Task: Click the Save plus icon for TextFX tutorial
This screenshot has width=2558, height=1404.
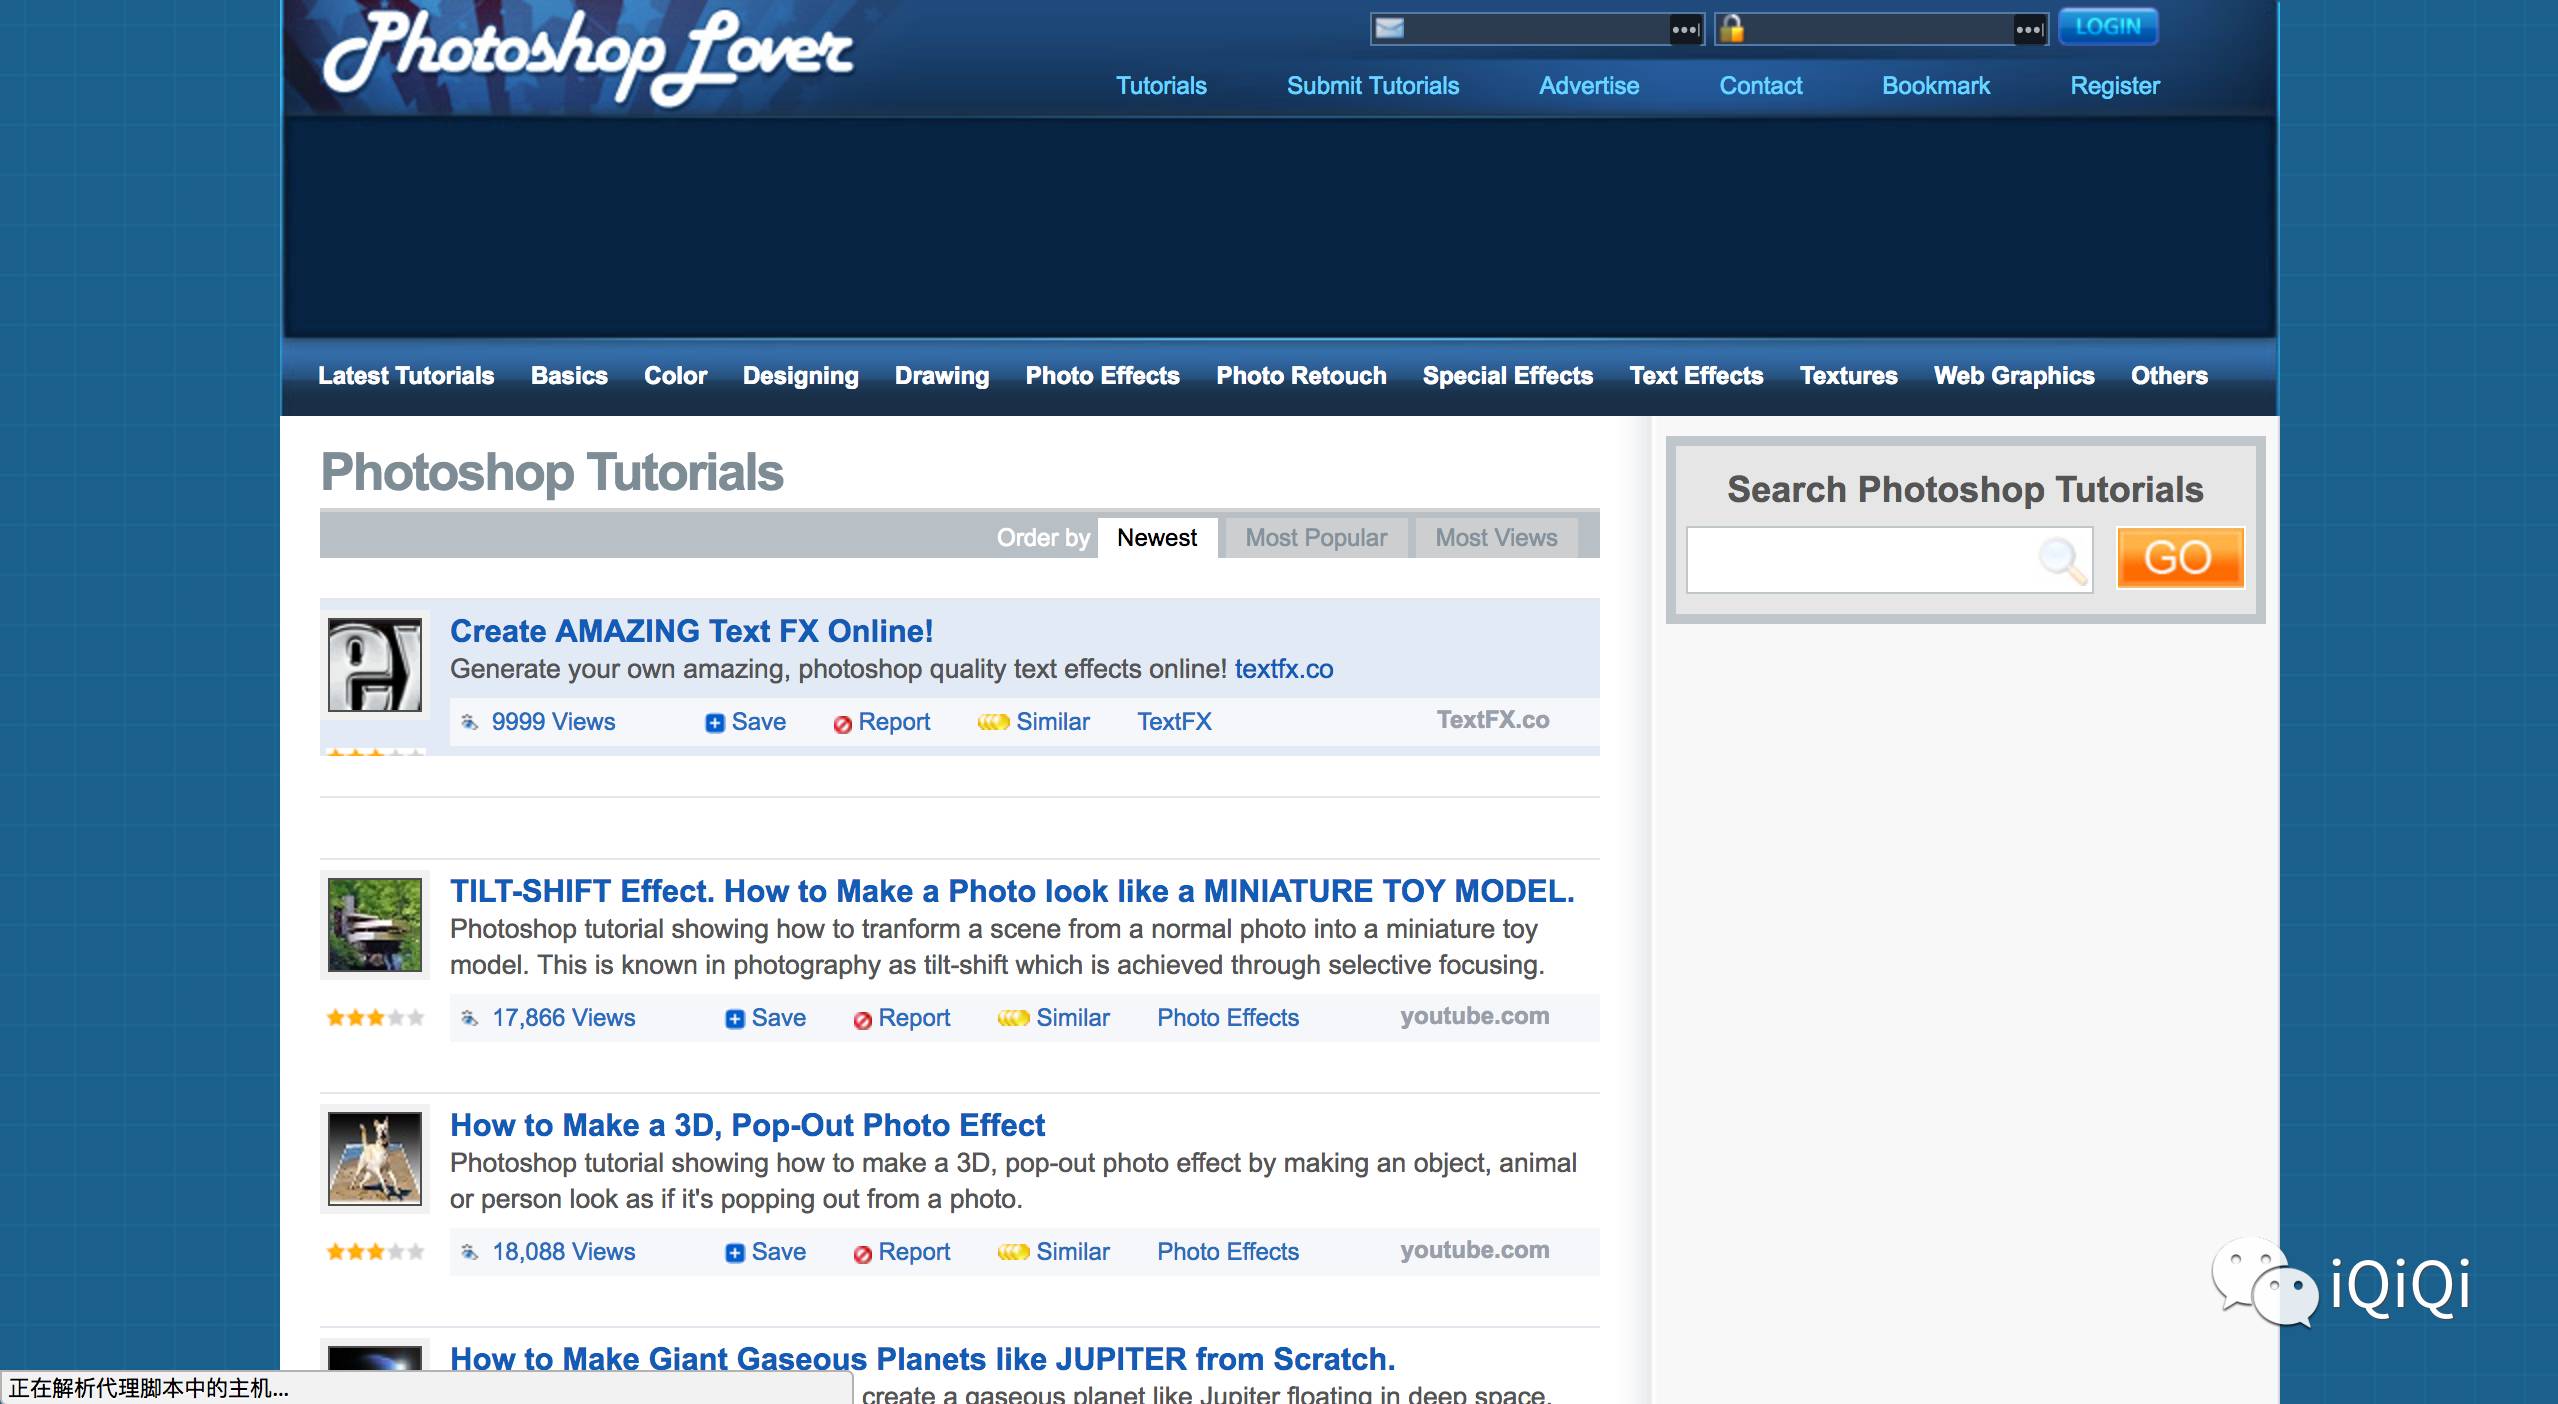Action: pyautogui.click(x=714, y=723)
